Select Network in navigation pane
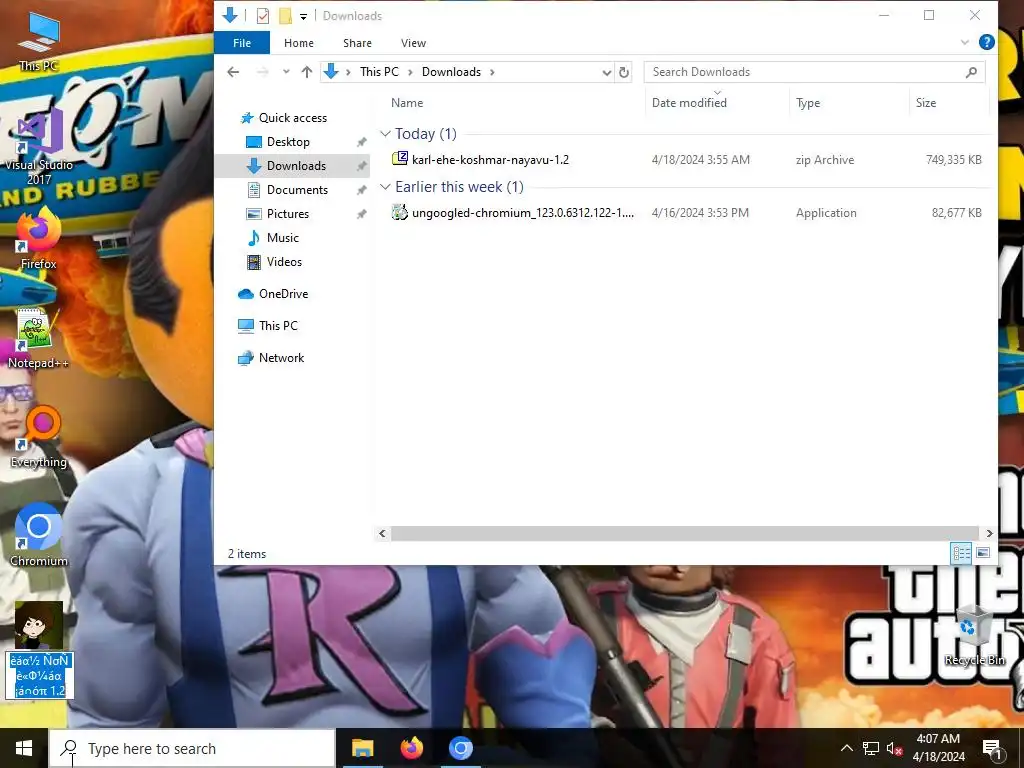The height and width of the screenshot is (768, 1024). point(281,358)
